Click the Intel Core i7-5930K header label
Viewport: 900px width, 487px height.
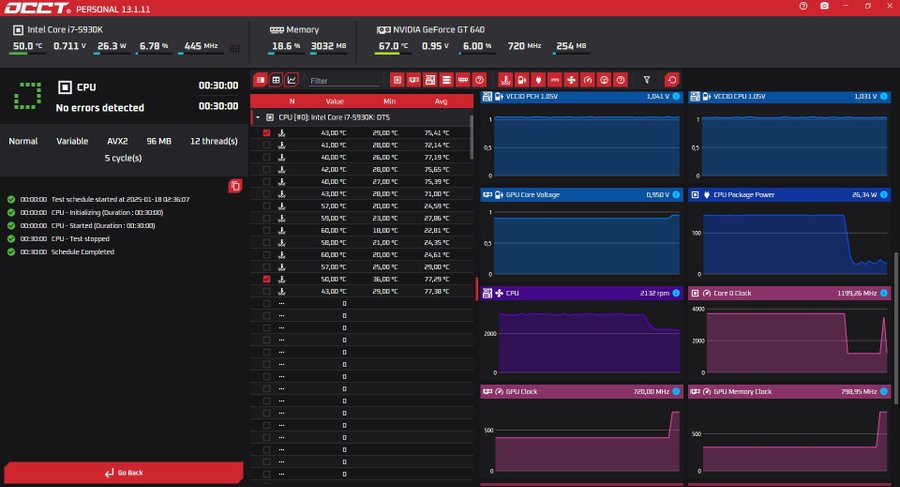(65, 30)
